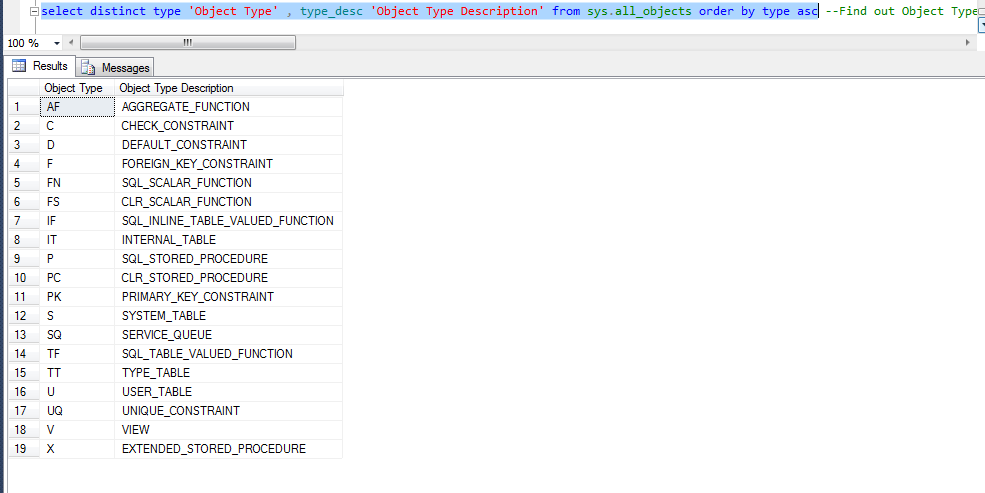Select the CHECK_CONSTRAINT cell

coord(229,126)
